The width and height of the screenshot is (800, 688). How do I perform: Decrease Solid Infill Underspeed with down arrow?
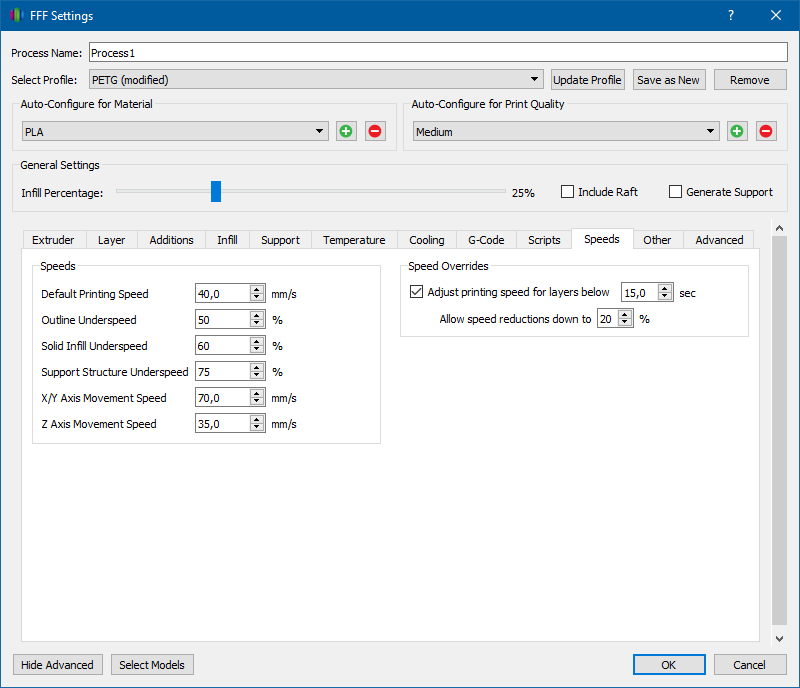257,350
